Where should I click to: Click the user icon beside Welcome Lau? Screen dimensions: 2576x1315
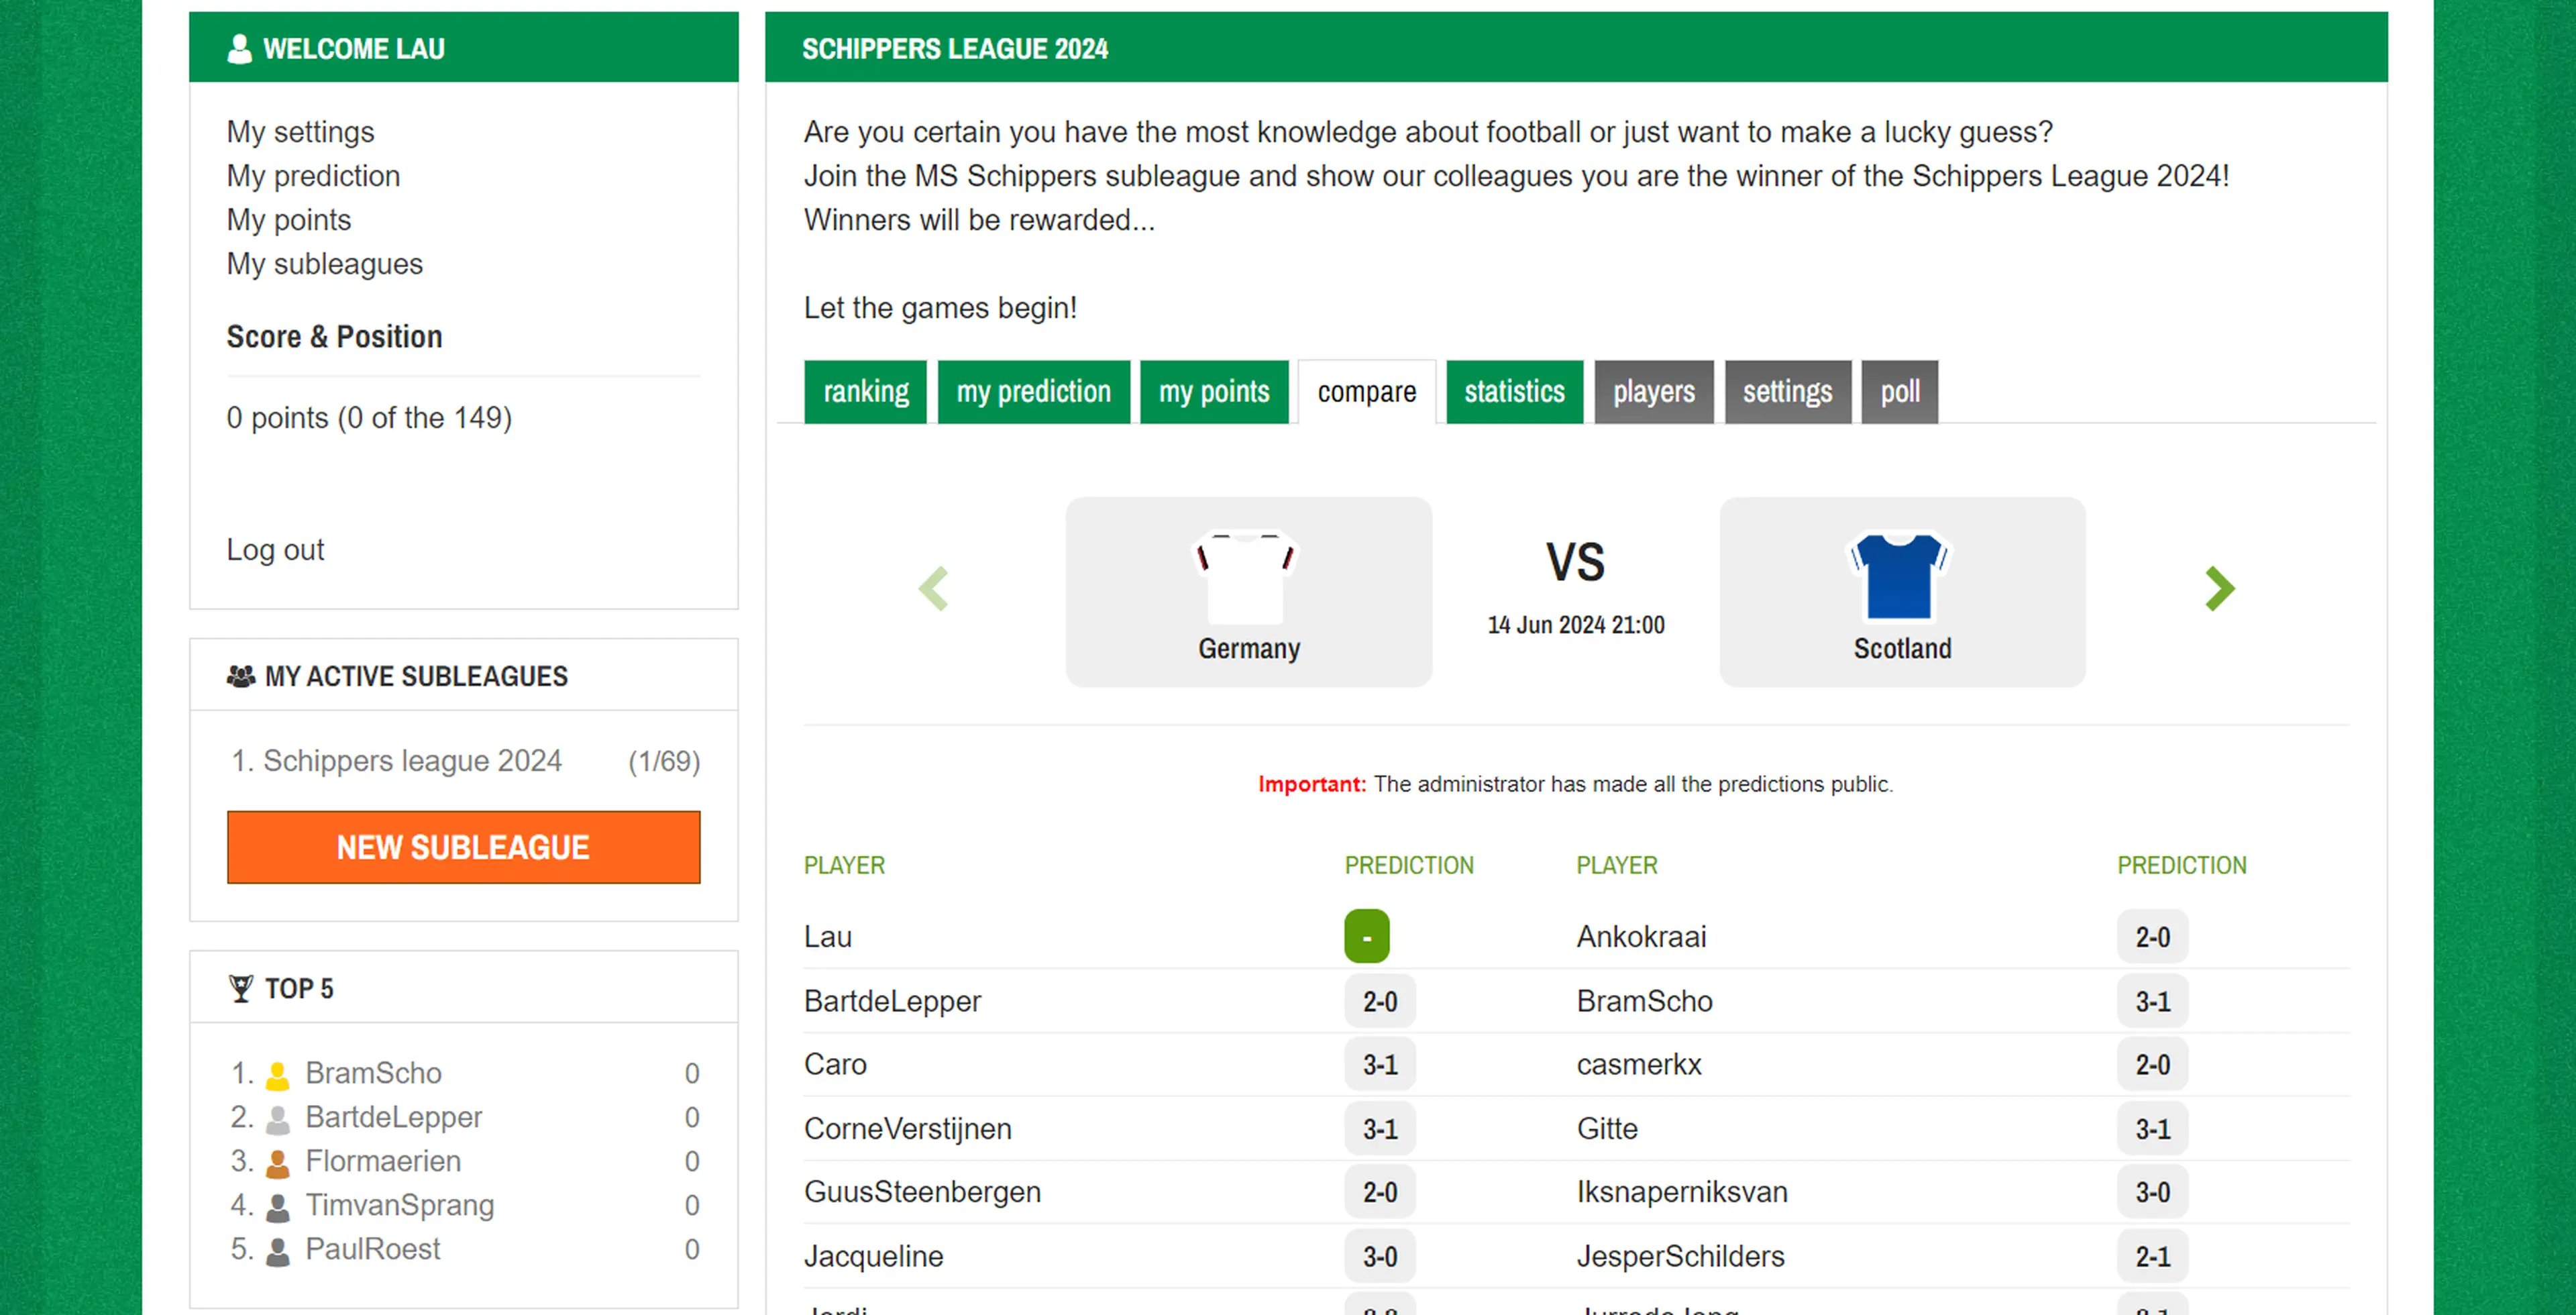point(239,49)
